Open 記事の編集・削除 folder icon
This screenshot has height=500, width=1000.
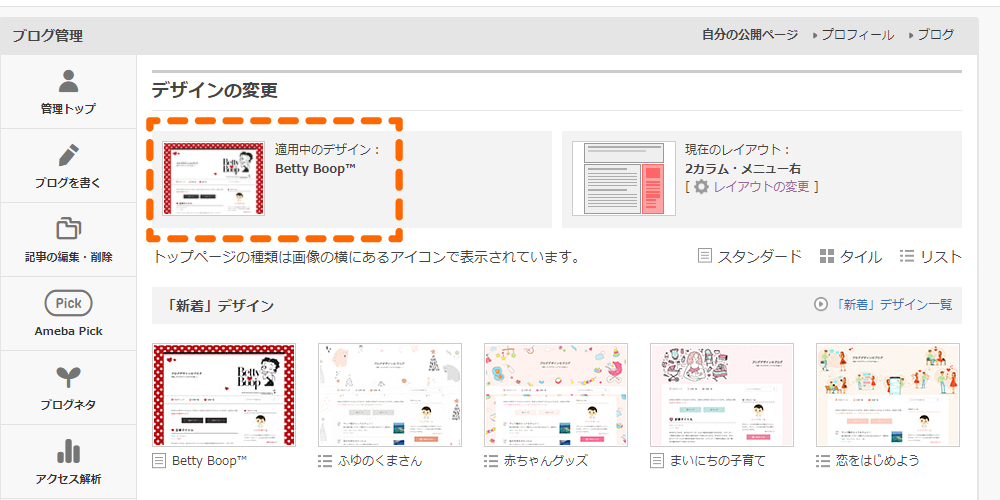(x=68, y=230)
